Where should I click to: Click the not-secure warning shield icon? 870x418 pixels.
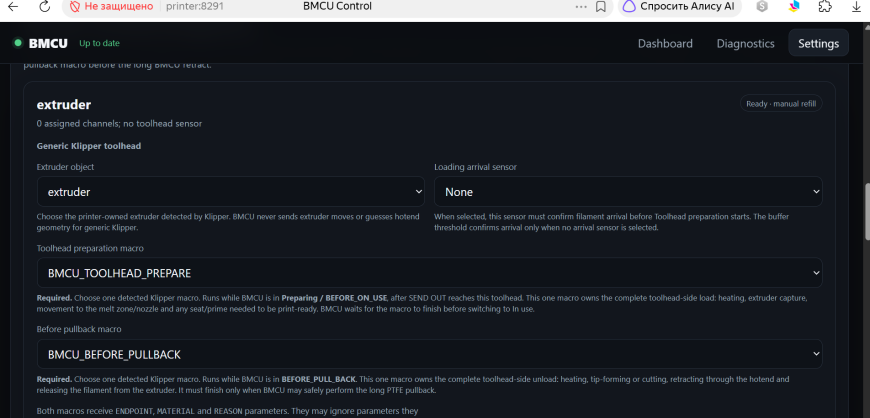pos(75,7)
